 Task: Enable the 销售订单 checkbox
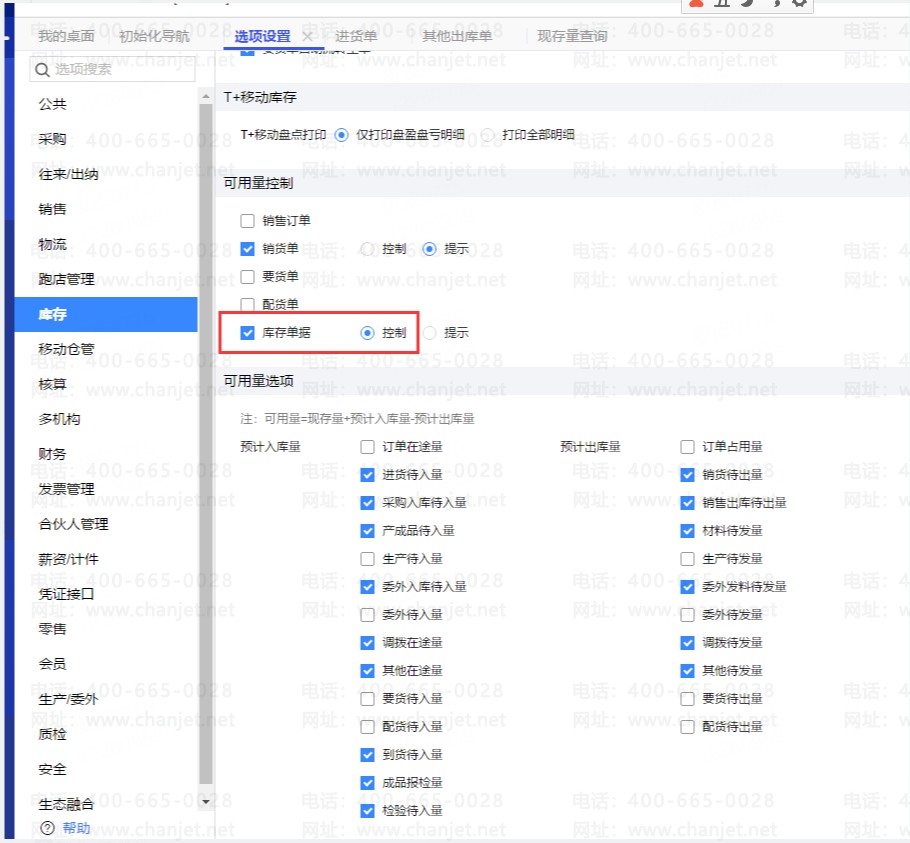point(248,221)
